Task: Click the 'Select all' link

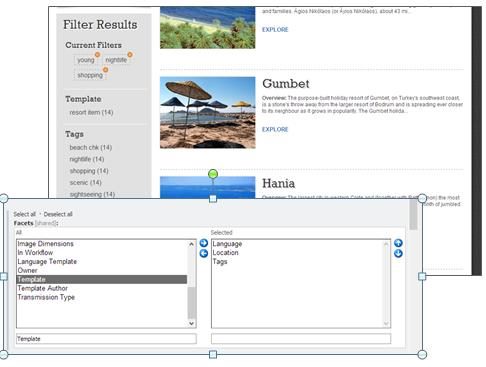Action: coord(24,214)
